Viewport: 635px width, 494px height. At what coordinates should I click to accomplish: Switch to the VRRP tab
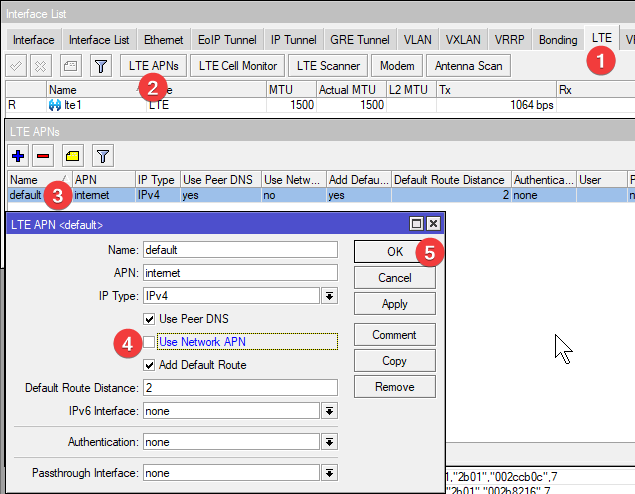point(509,40)
